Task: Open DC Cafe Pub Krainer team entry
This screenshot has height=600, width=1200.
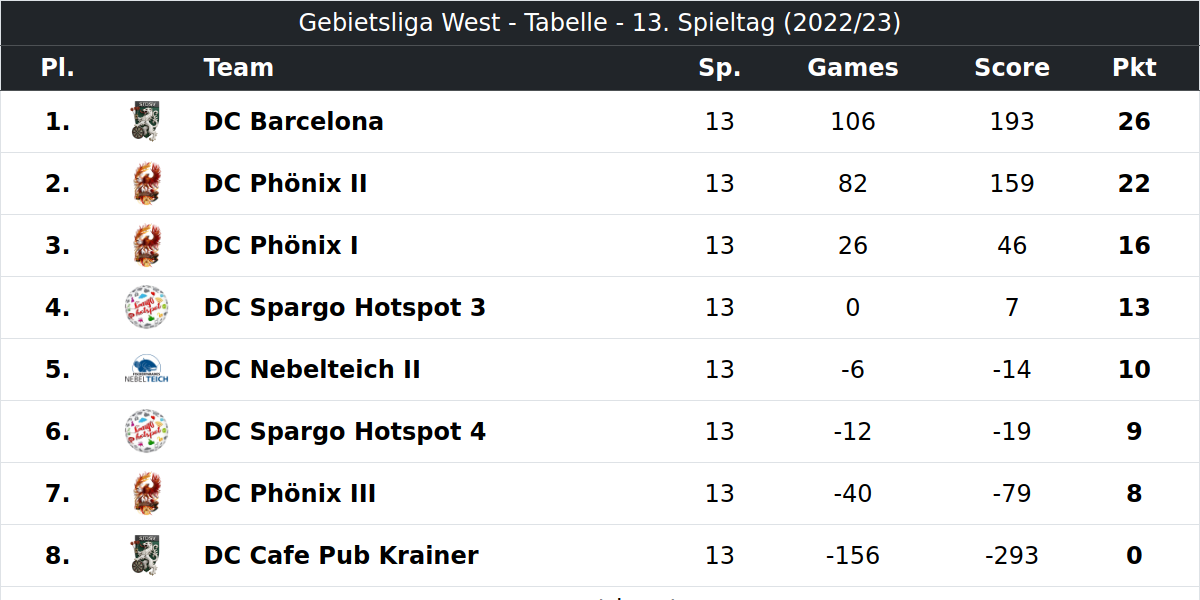Action: (341, 556)
